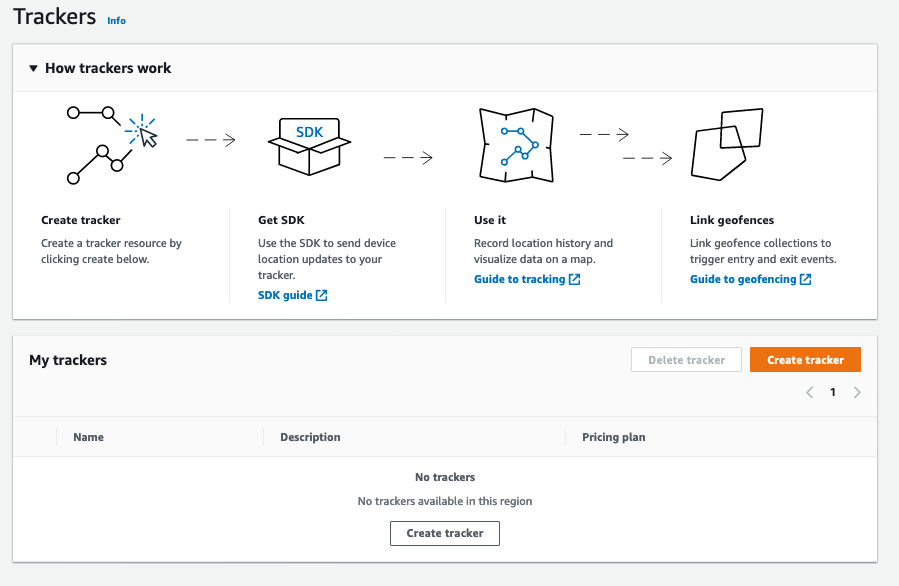The height and width of the screenshot is (586, 899).
Task: Click the Info link beside Trackers heading
Action: click(116, 20)
